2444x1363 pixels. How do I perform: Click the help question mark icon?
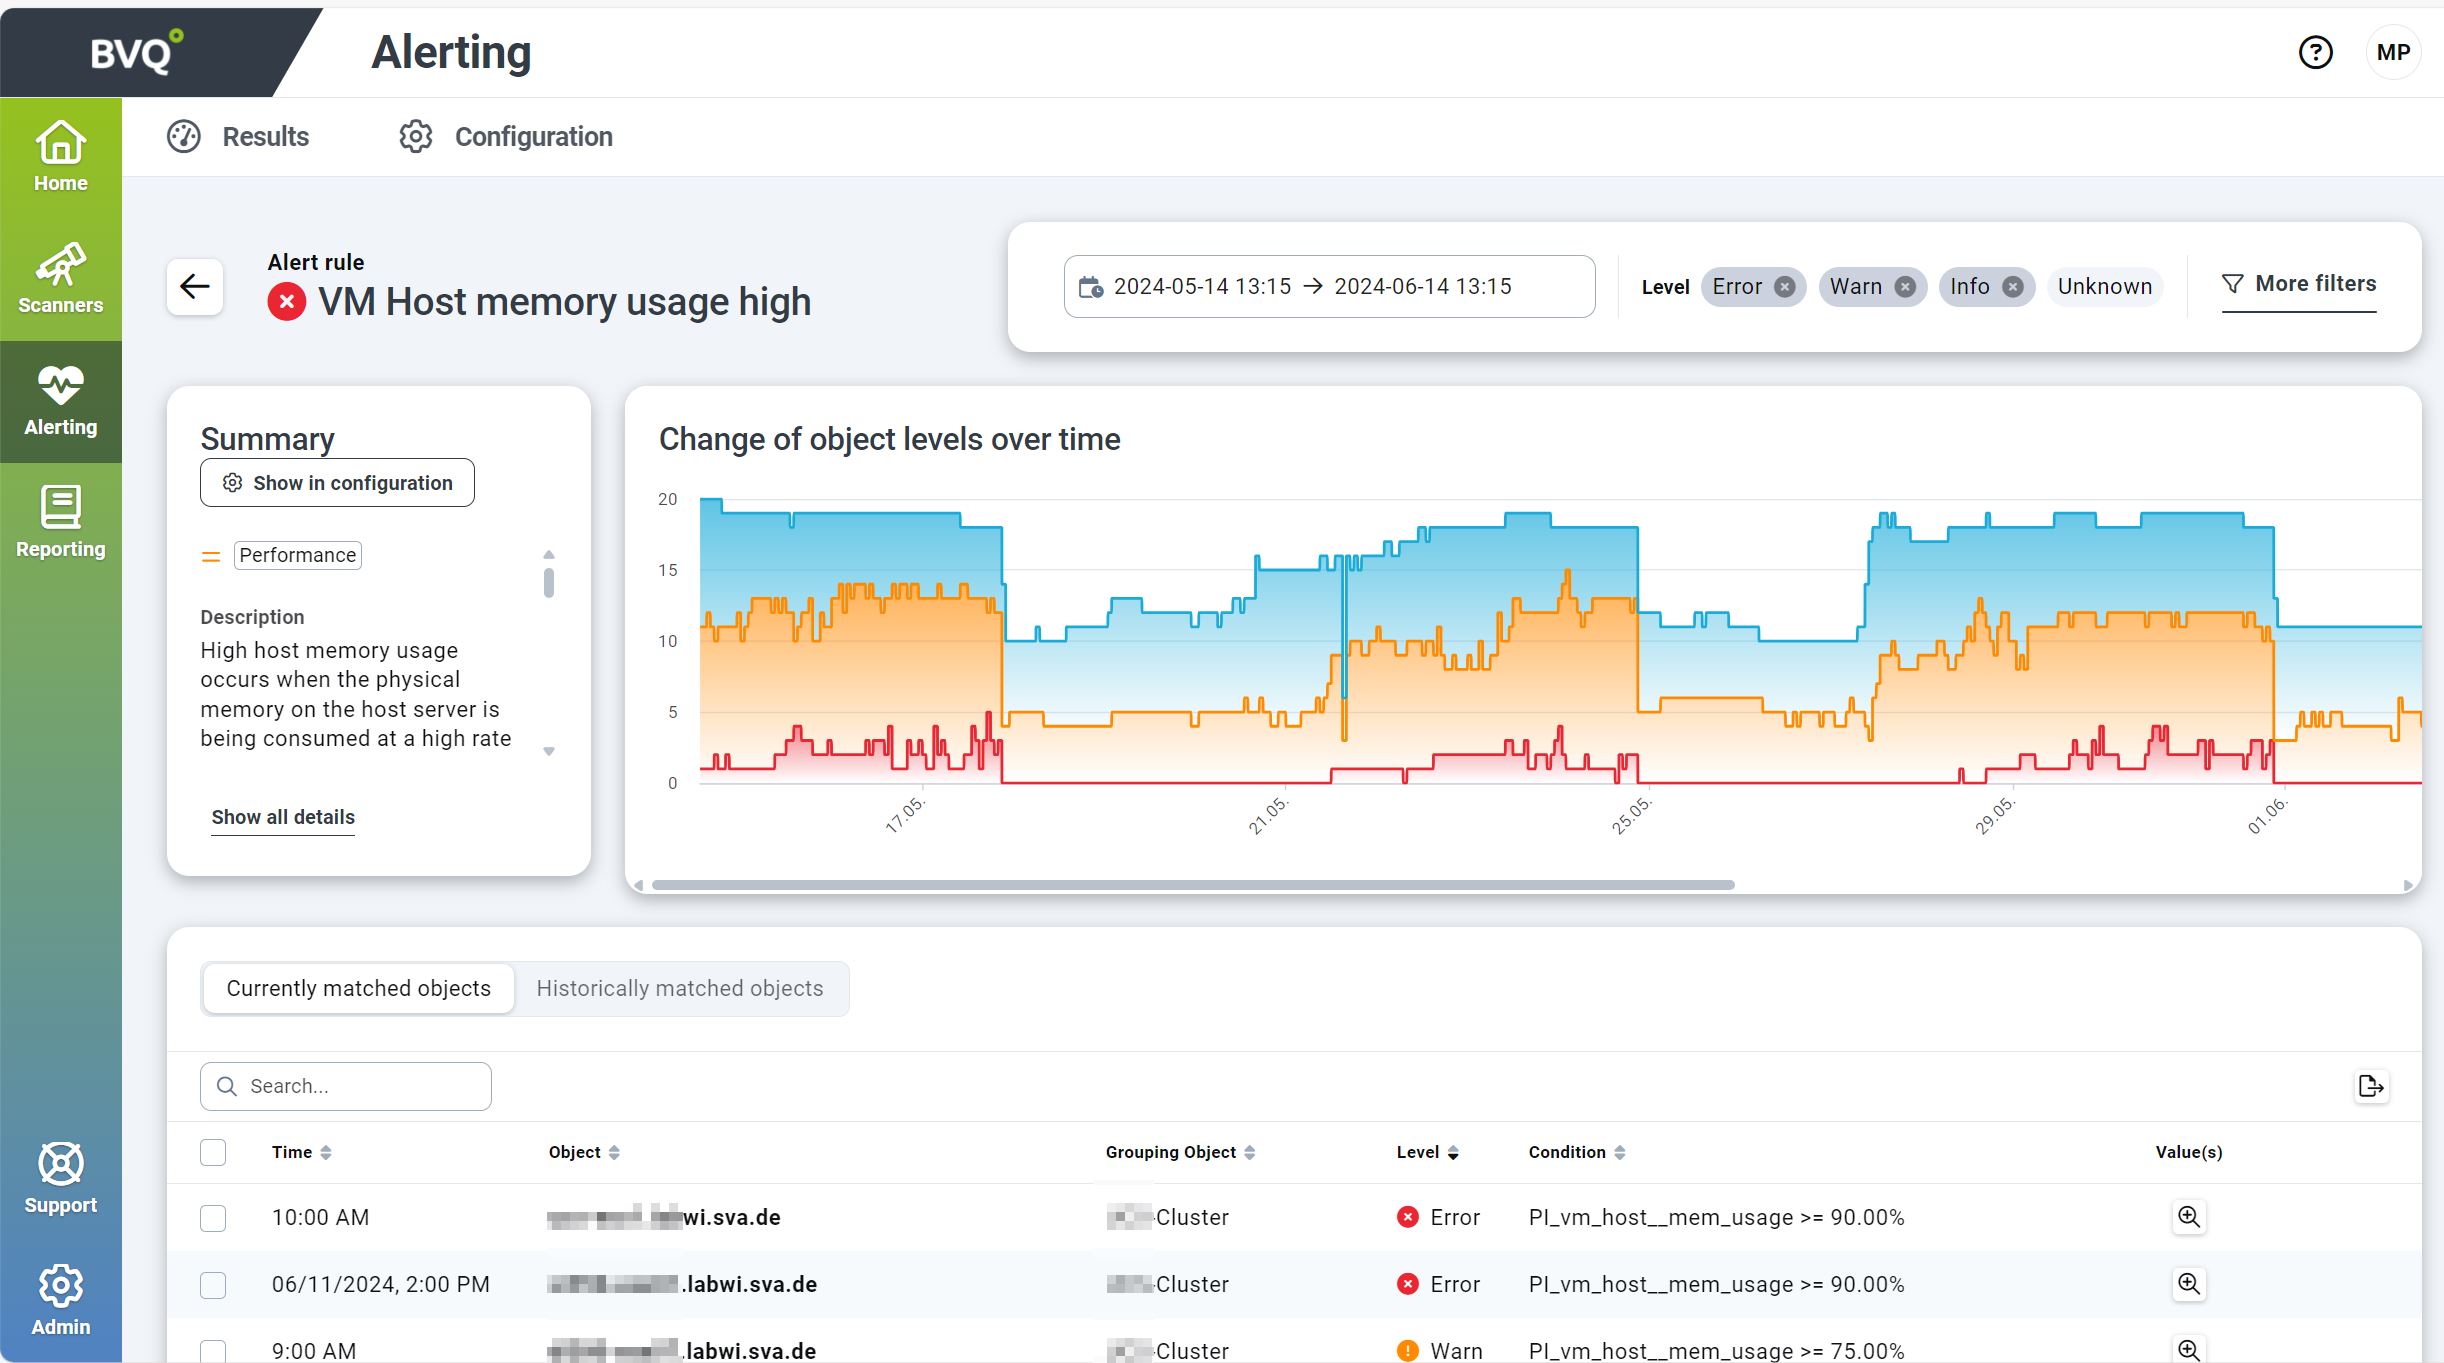click(x=2315, y=52)
